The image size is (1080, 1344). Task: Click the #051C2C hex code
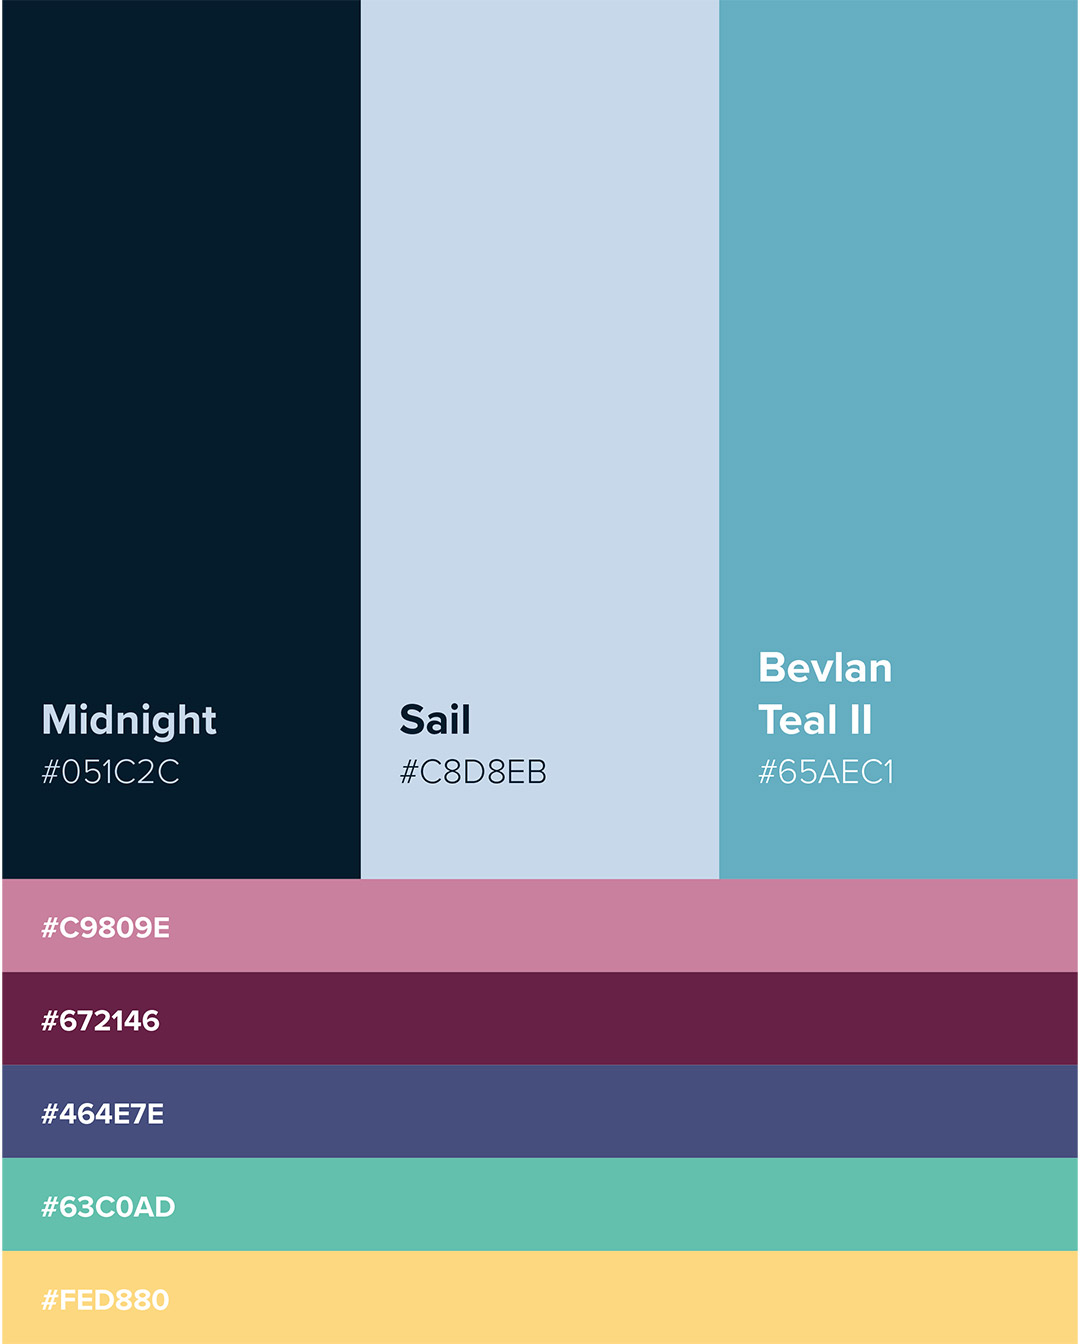(111, 772)
